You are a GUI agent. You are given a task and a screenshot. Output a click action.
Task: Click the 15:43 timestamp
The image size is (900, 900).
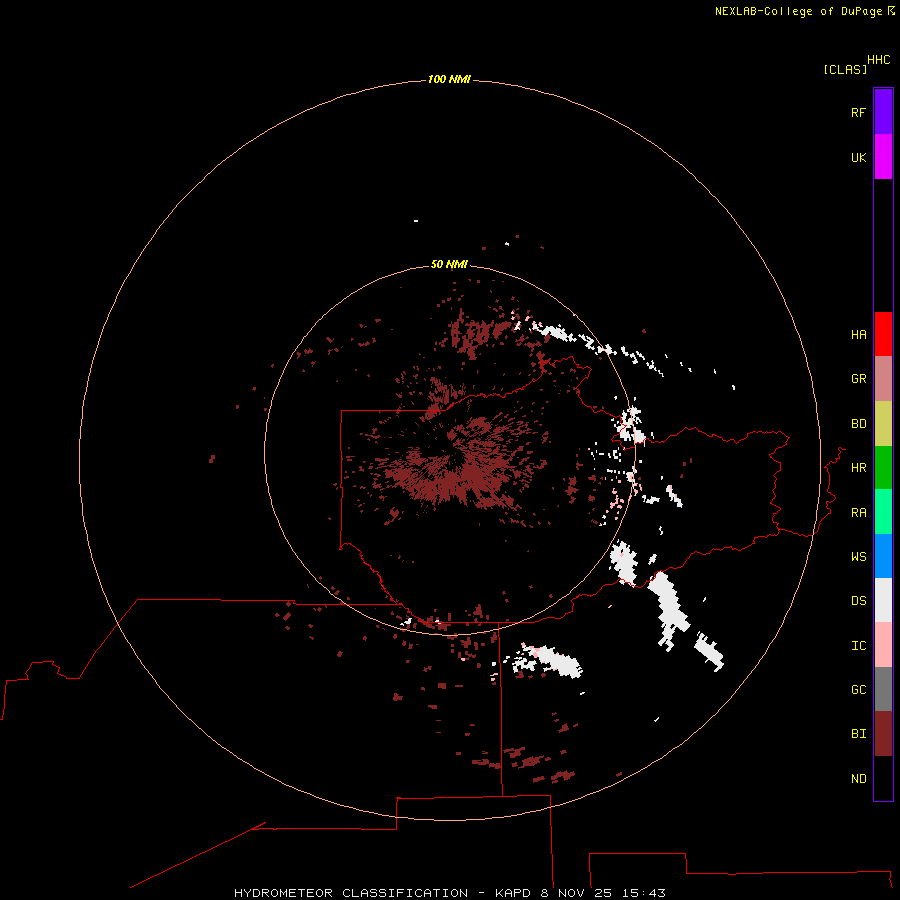[644, 893]
